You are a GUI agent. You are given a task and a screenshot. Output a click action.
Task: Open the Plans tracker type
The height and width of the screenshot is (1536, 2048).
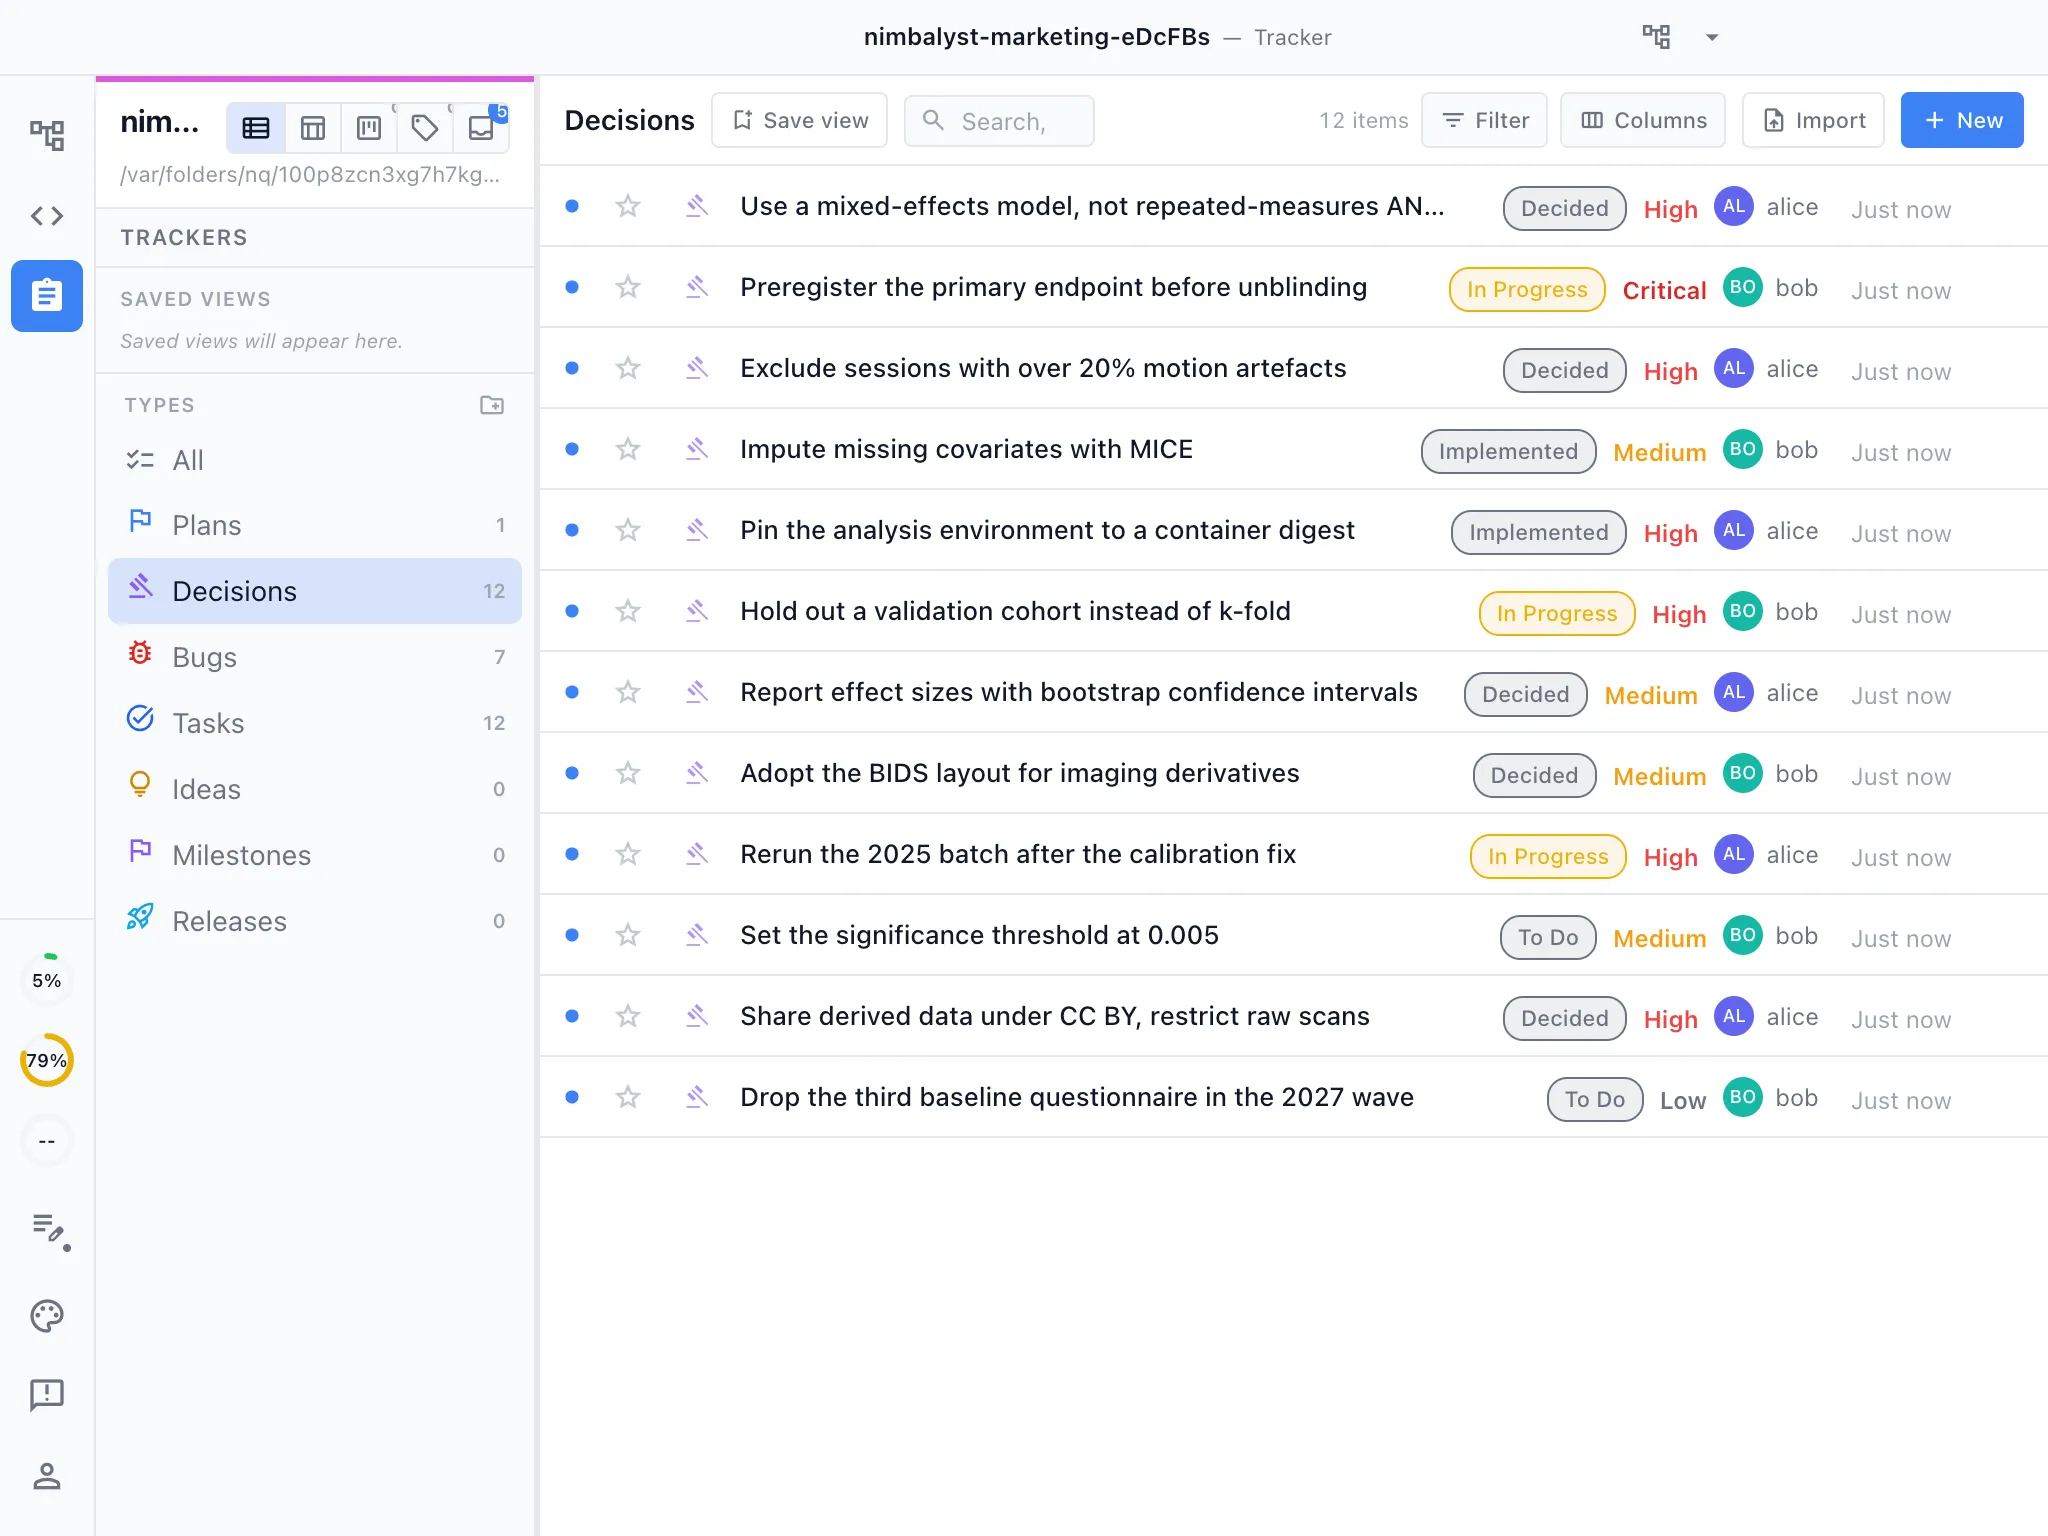[315, 525]
